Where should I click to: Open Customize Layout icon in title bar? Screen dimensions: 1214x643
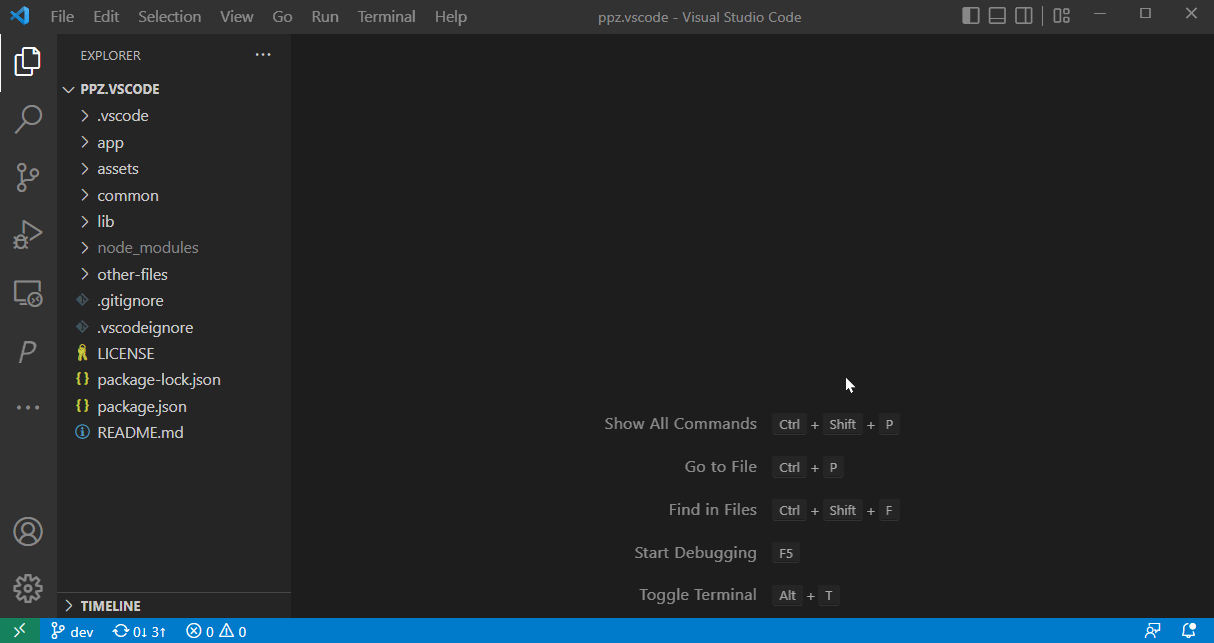click(x=1062, y=16)
